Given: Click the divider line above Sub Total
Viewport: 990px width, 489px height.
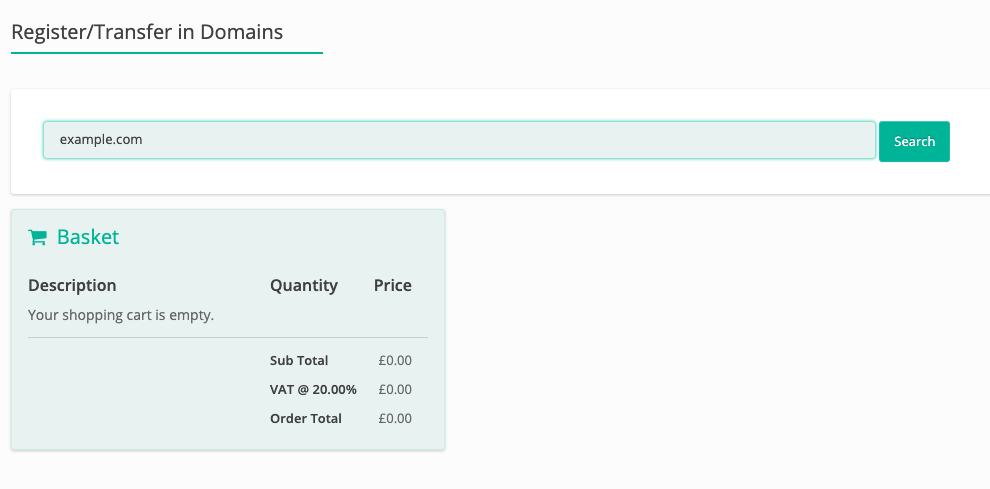Looking at the screenshot, I should click(x=228, y=338).
